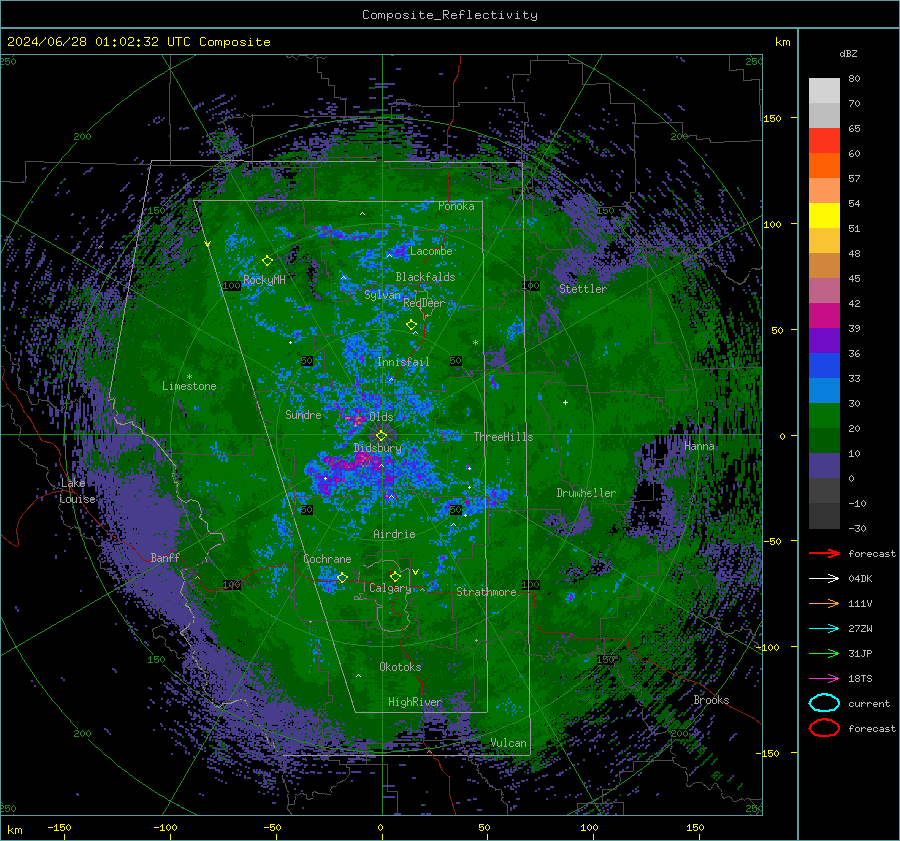Click the Sylvan label on the map
The width and height of the screenshot is (900, 841).
[x=382, y=295]
